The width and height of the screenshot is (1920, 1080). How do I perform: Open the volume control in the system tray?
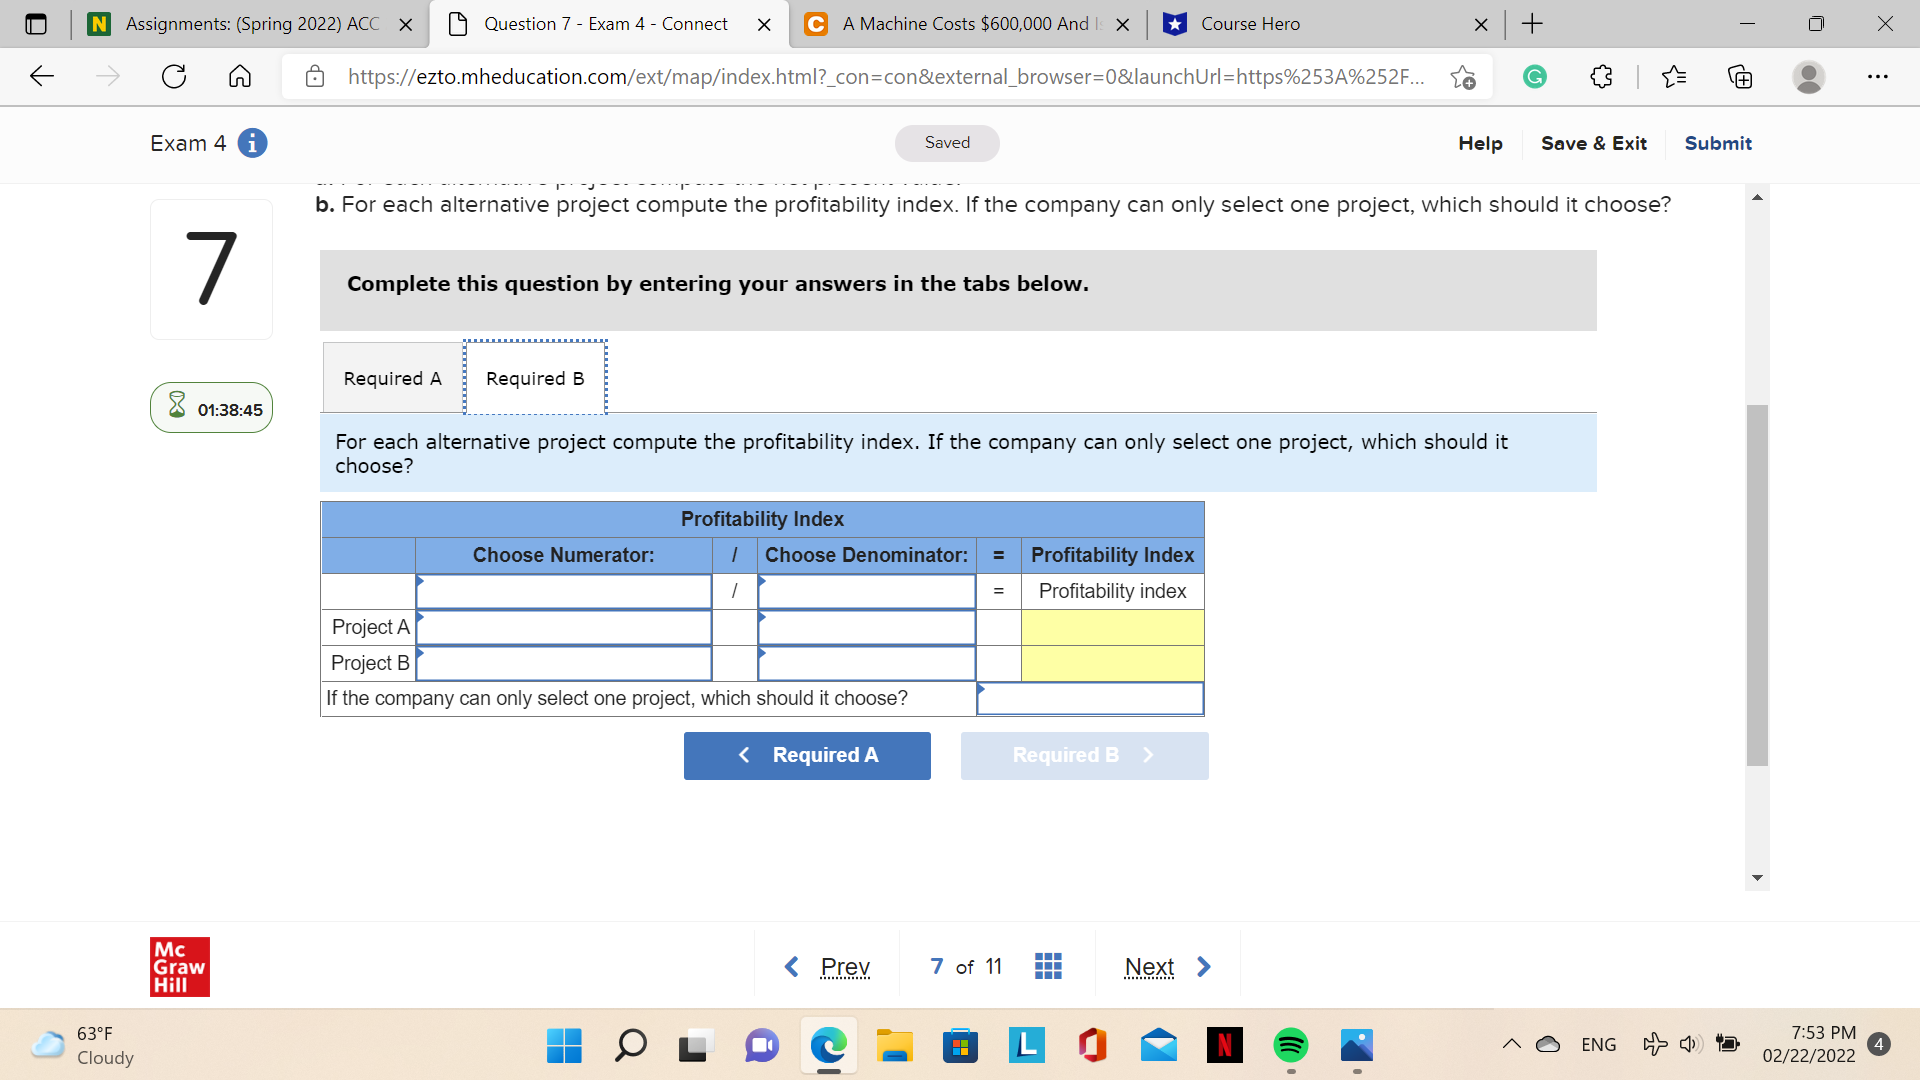pyautogui.click(x=1690, y=1044)
